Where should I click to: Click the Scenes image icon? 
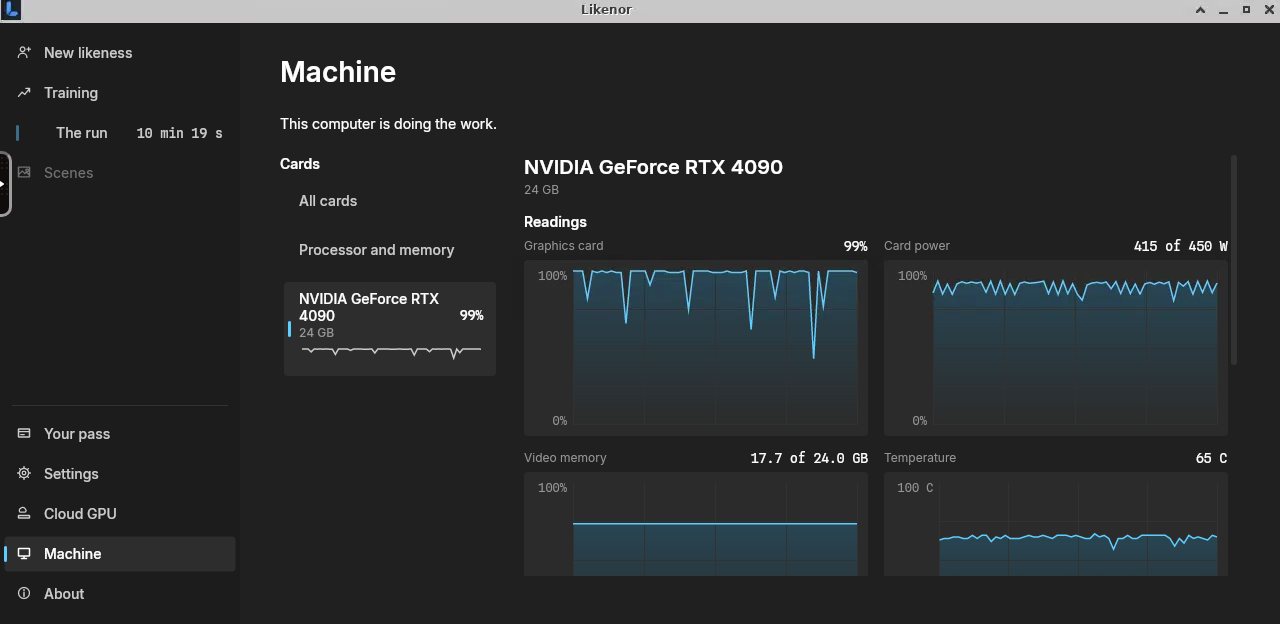coord(24,172)
